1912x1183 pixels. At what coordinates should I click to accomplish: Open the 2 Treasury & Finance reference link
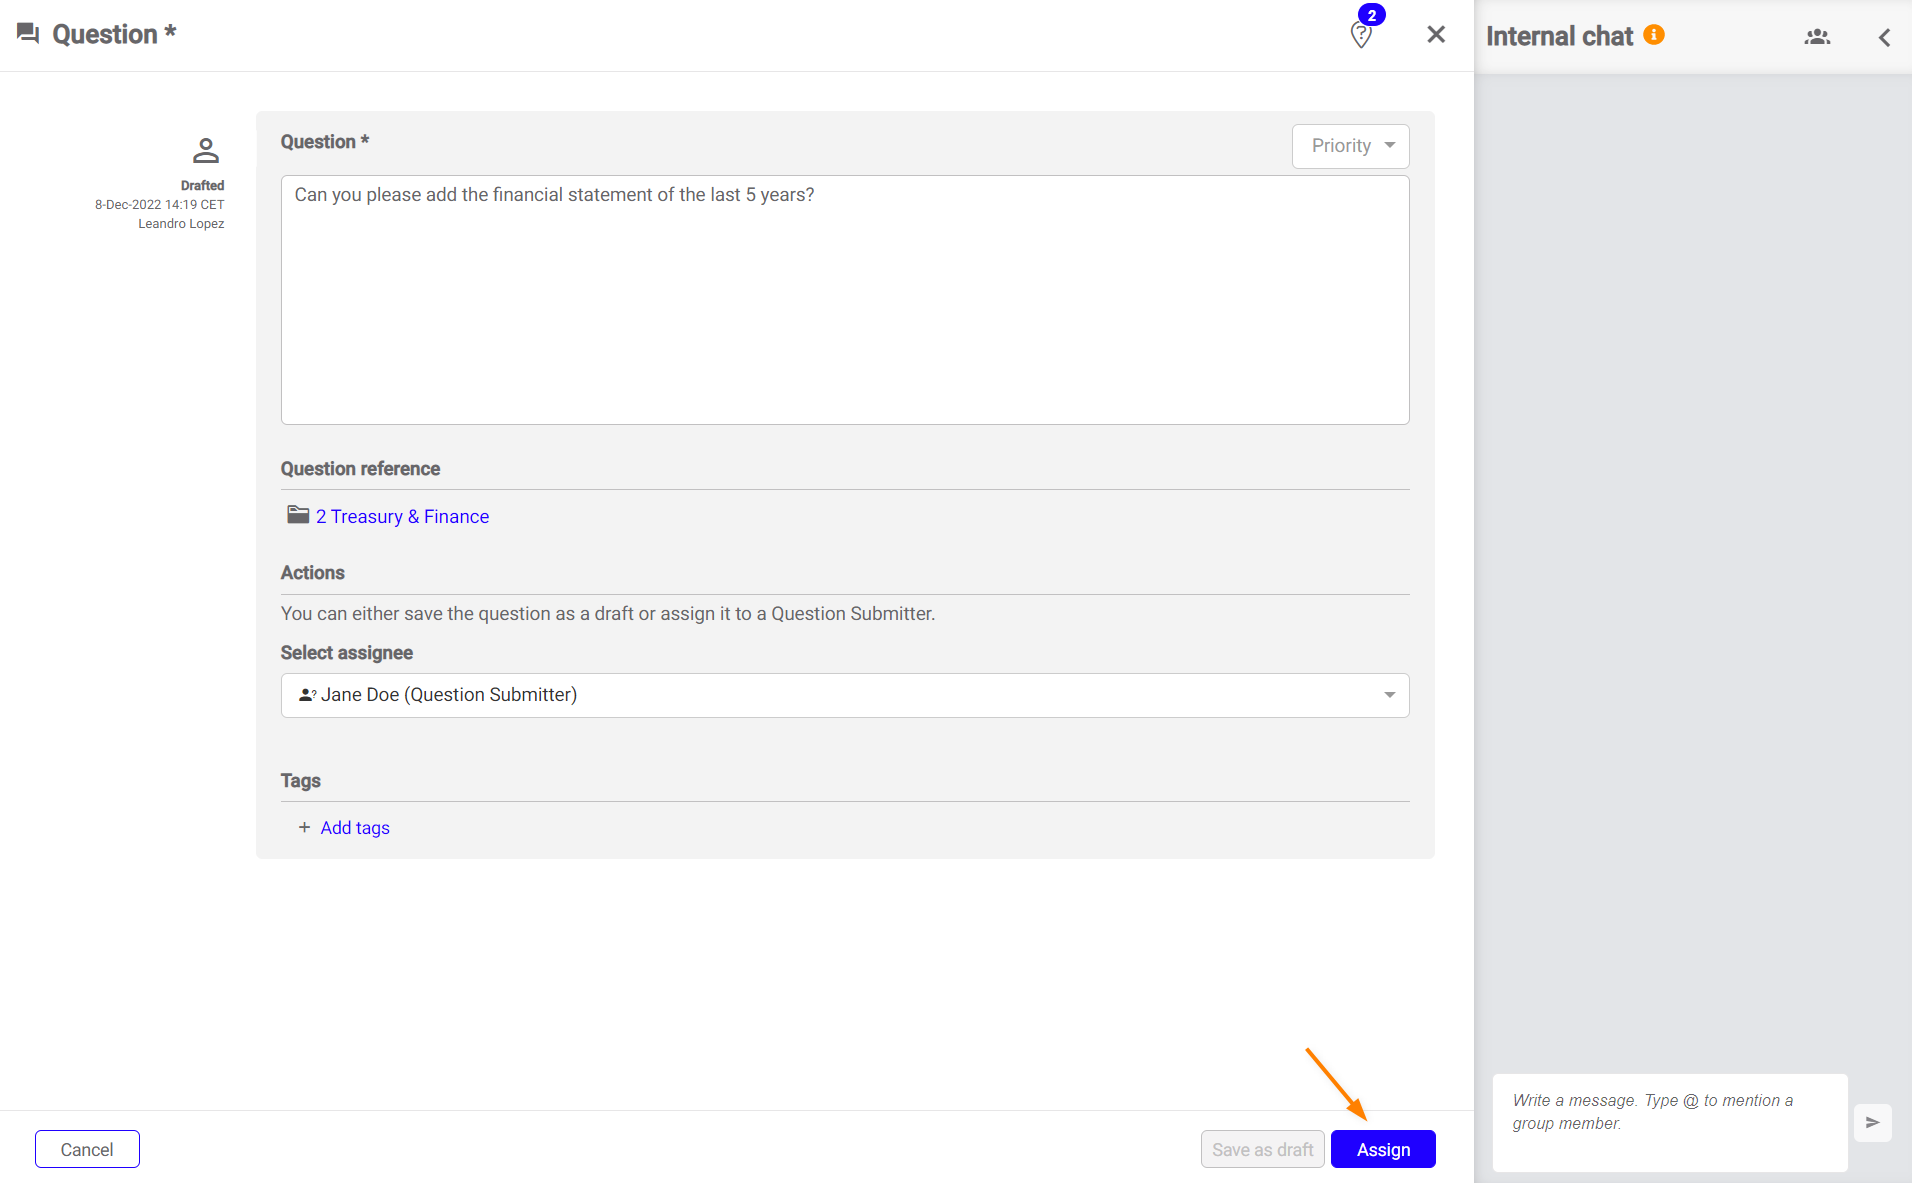pyautogui.click(x=402, y=517)
